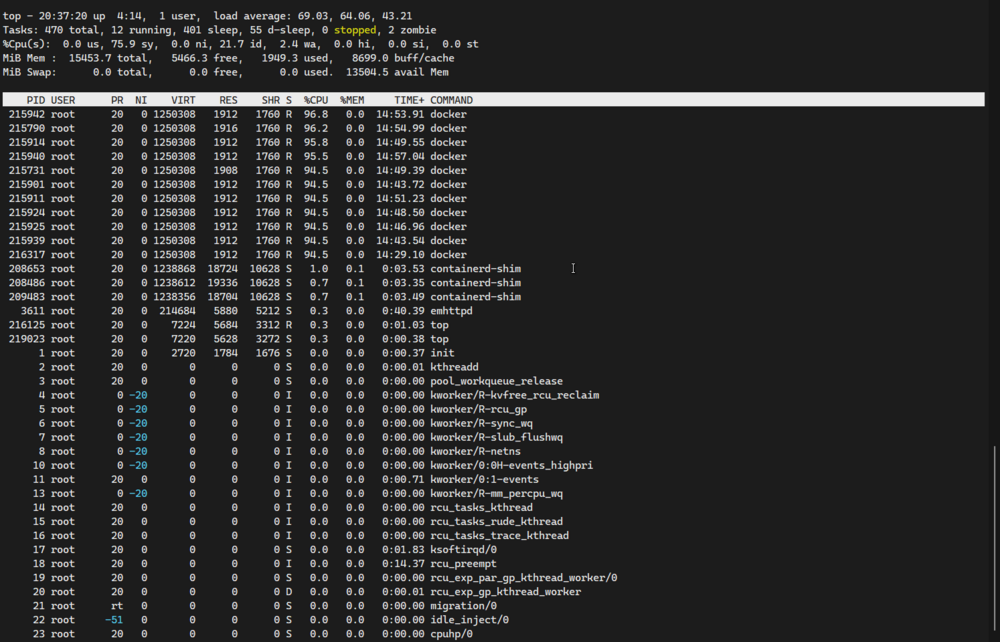
Task: Select the '15453.7 total' memory value
Action: click(110, 58)
